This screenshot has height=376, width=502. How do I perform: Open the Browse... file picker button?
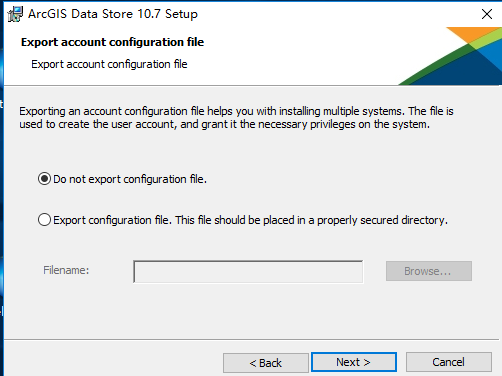[x=429, y=271]
